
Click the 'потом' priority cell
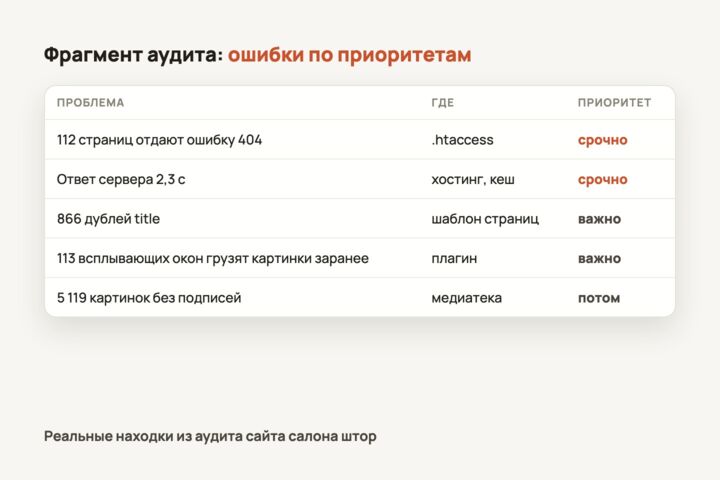click(599, 298)
